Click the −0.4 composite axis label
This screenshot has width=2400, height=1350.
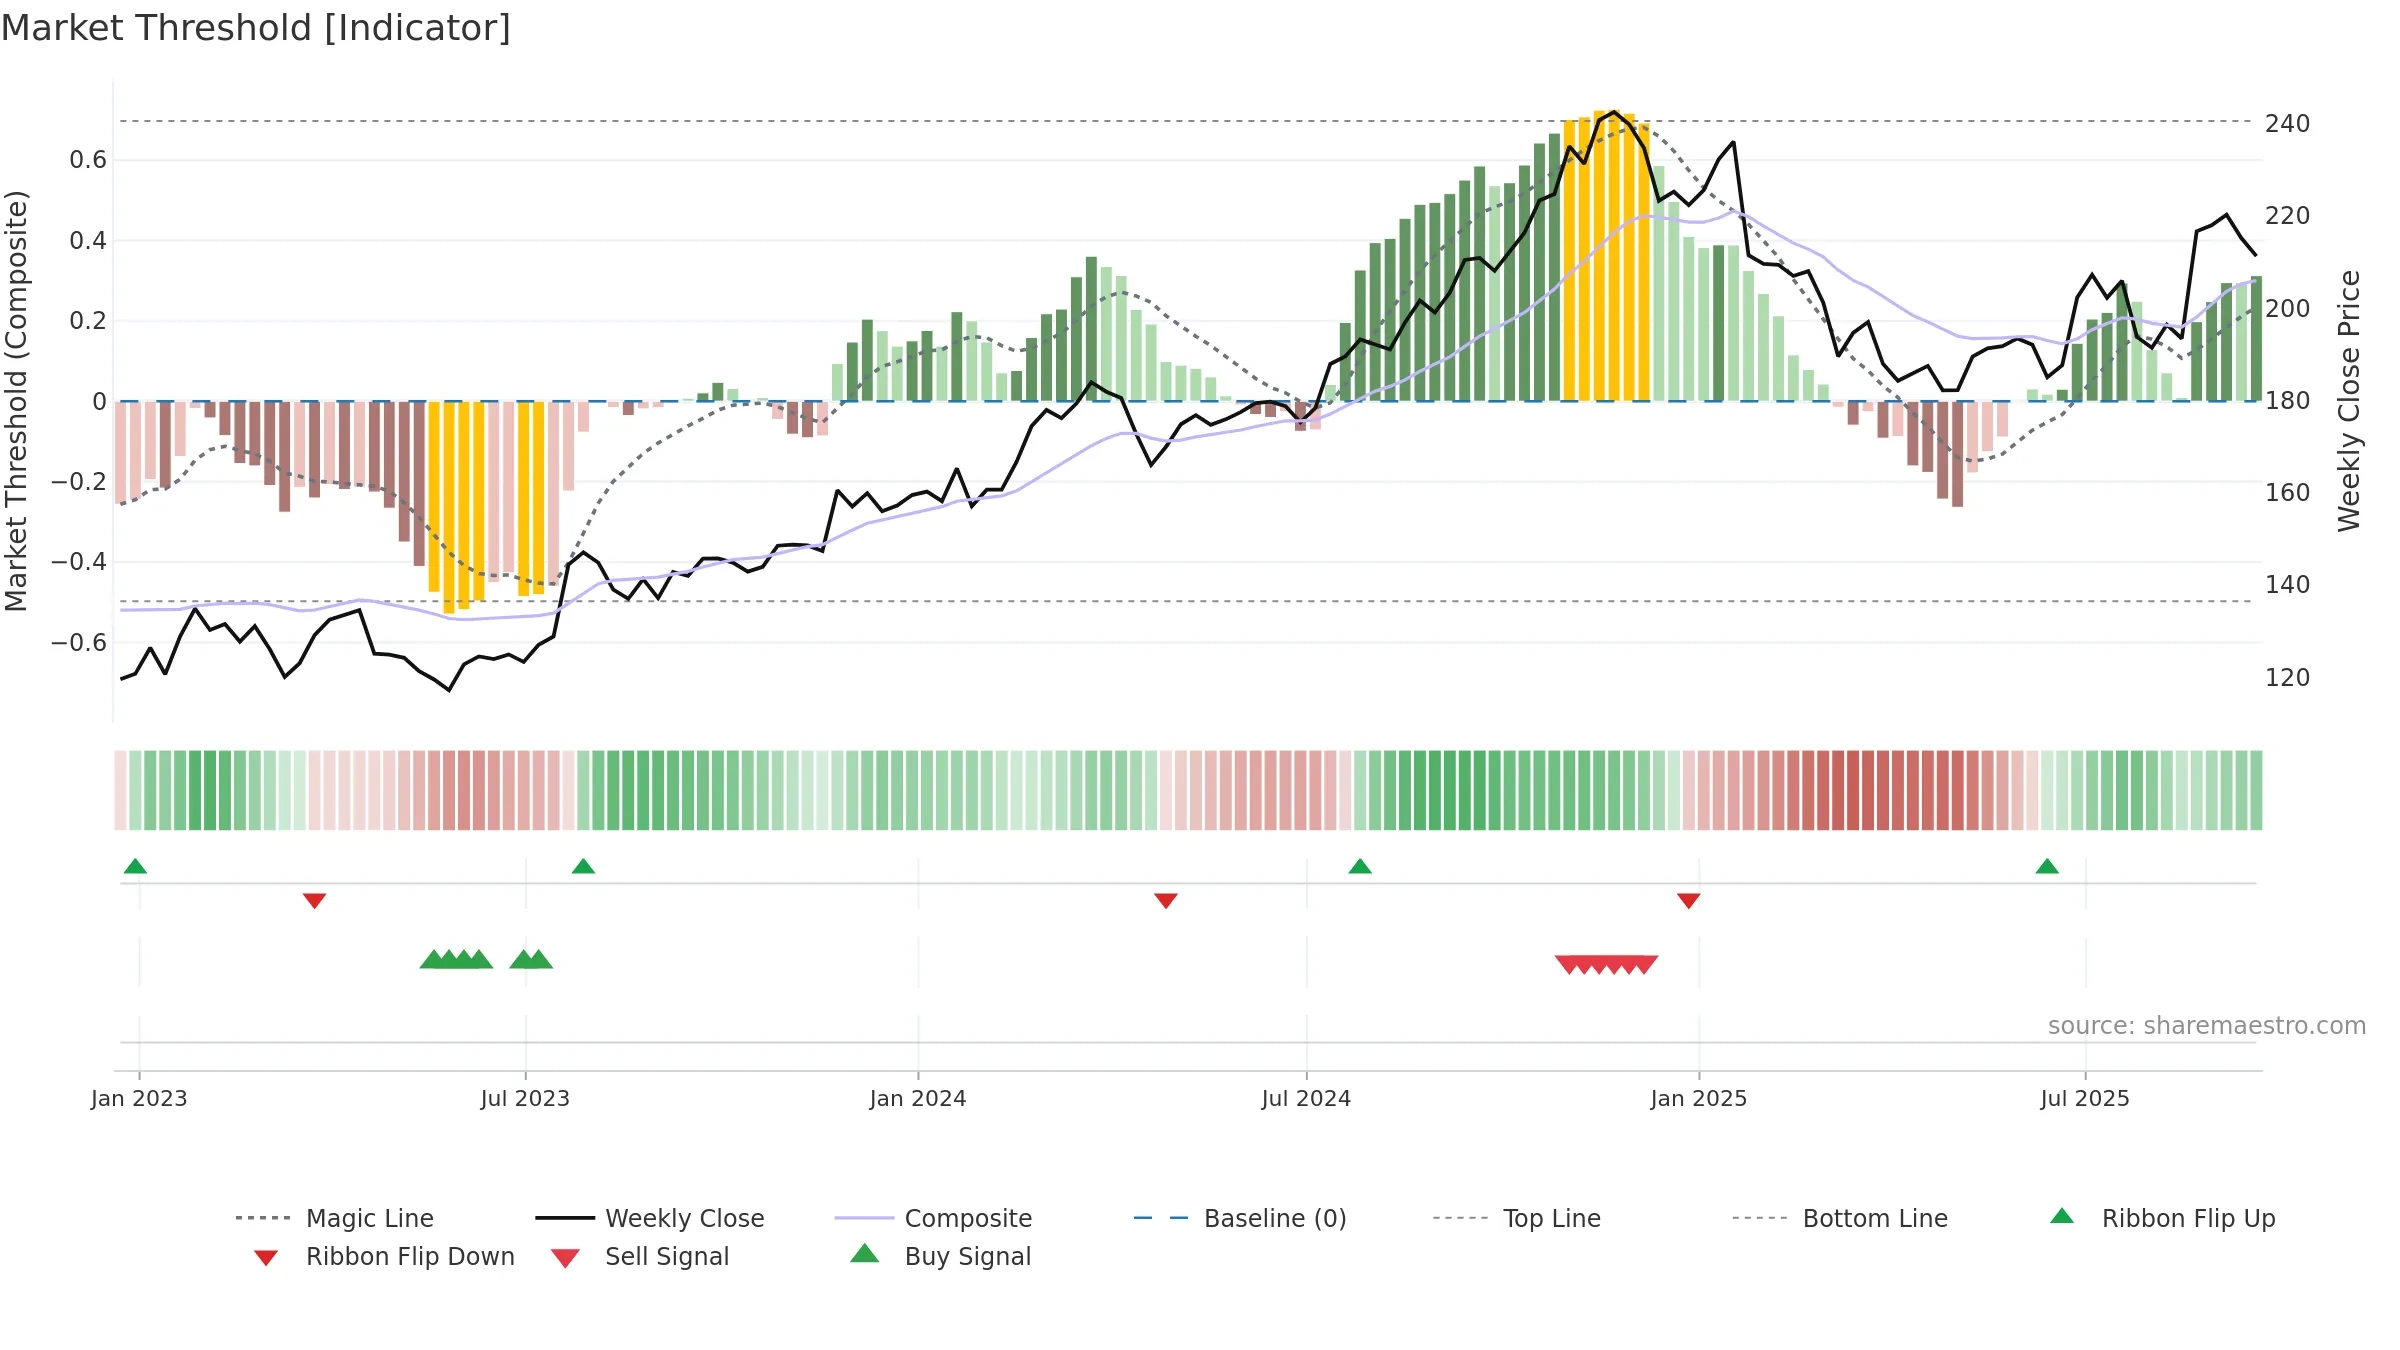79,561
